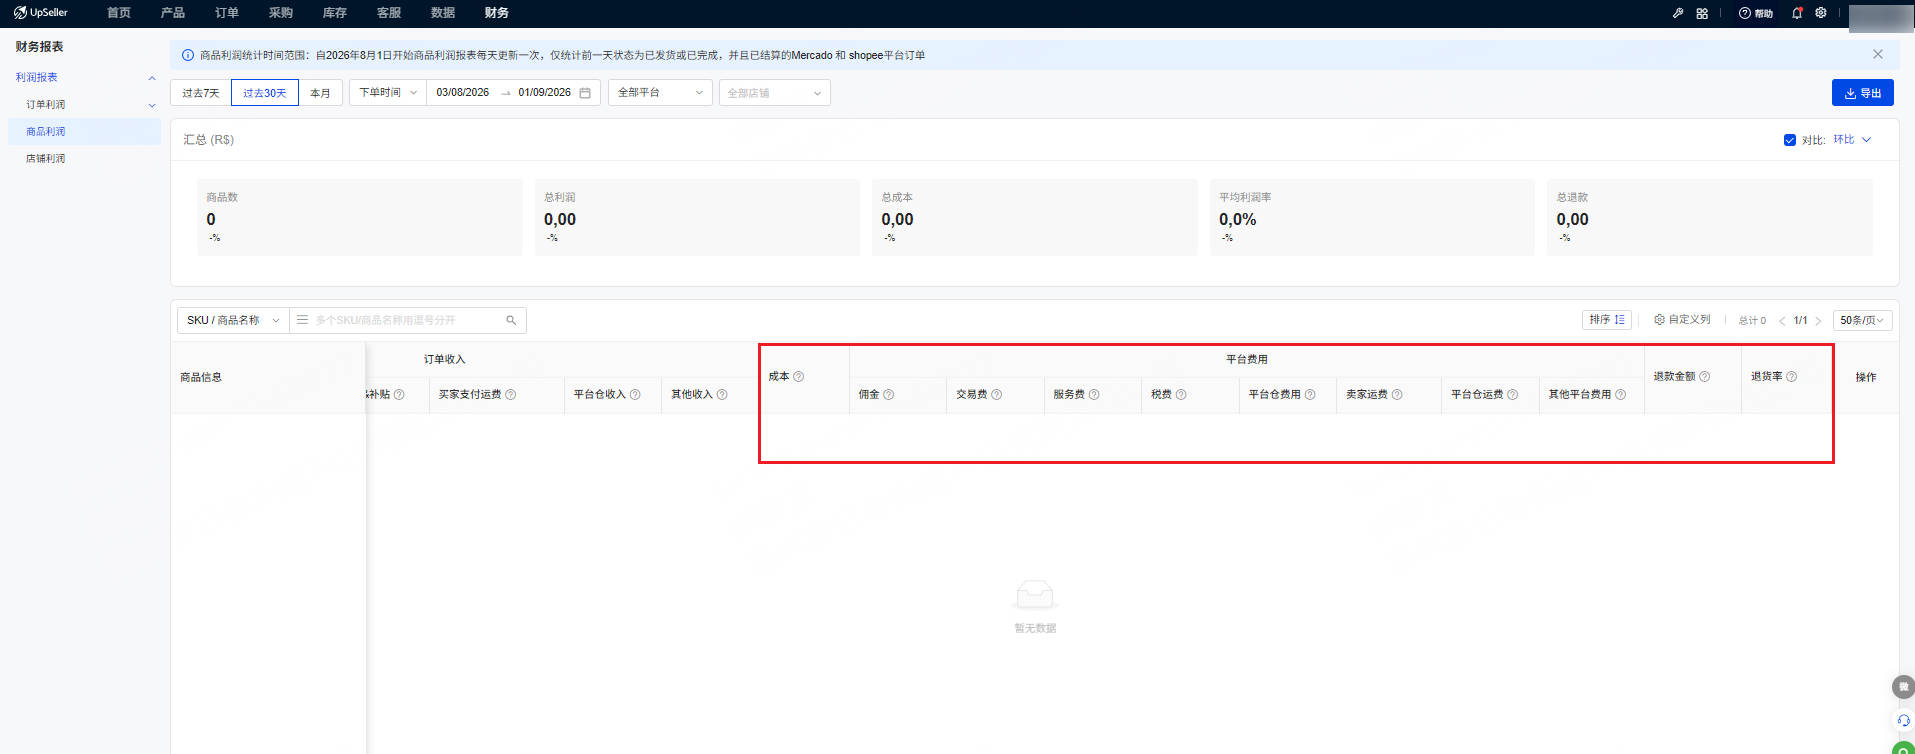The image size is (1915, 754).
Task: Uncheck the 对比 comparison checkbox
Action: (1790, 140)
